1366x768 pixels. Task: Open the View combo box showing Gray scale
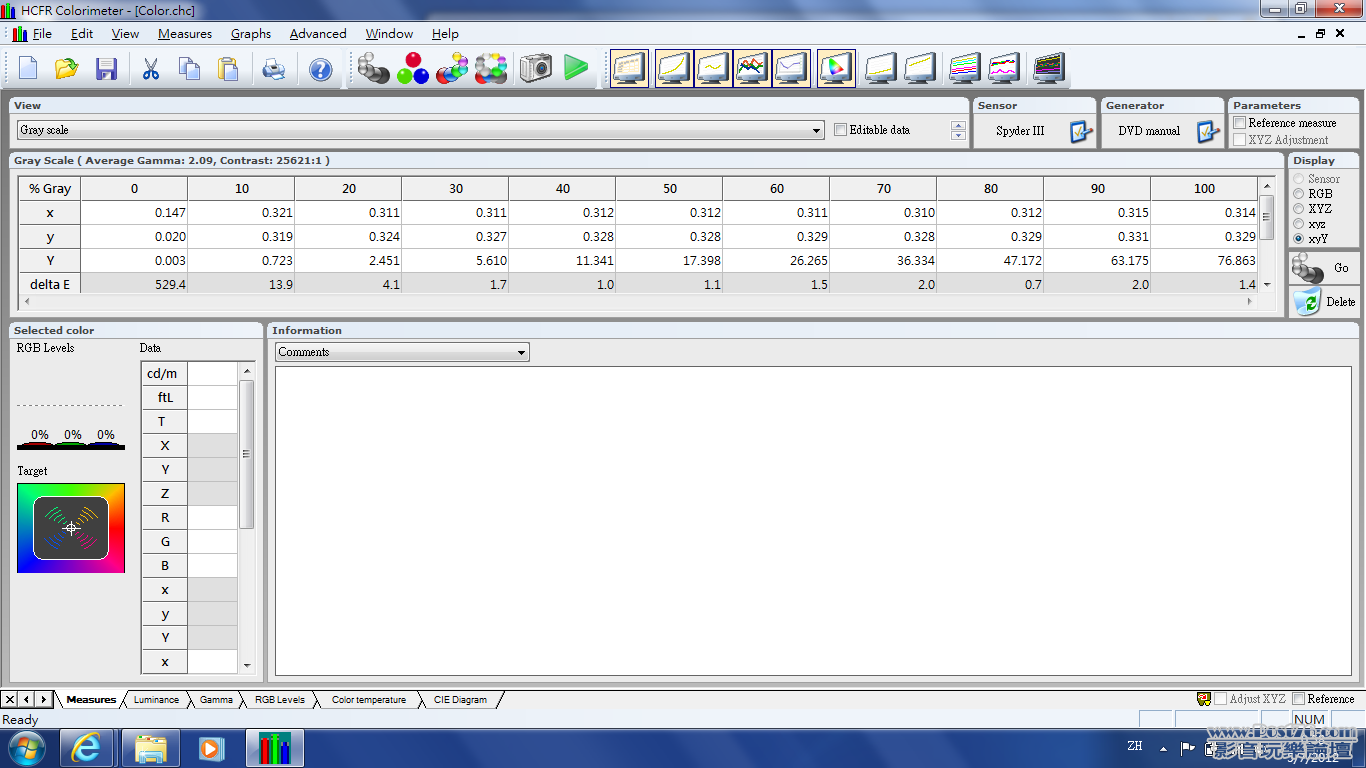420,130
